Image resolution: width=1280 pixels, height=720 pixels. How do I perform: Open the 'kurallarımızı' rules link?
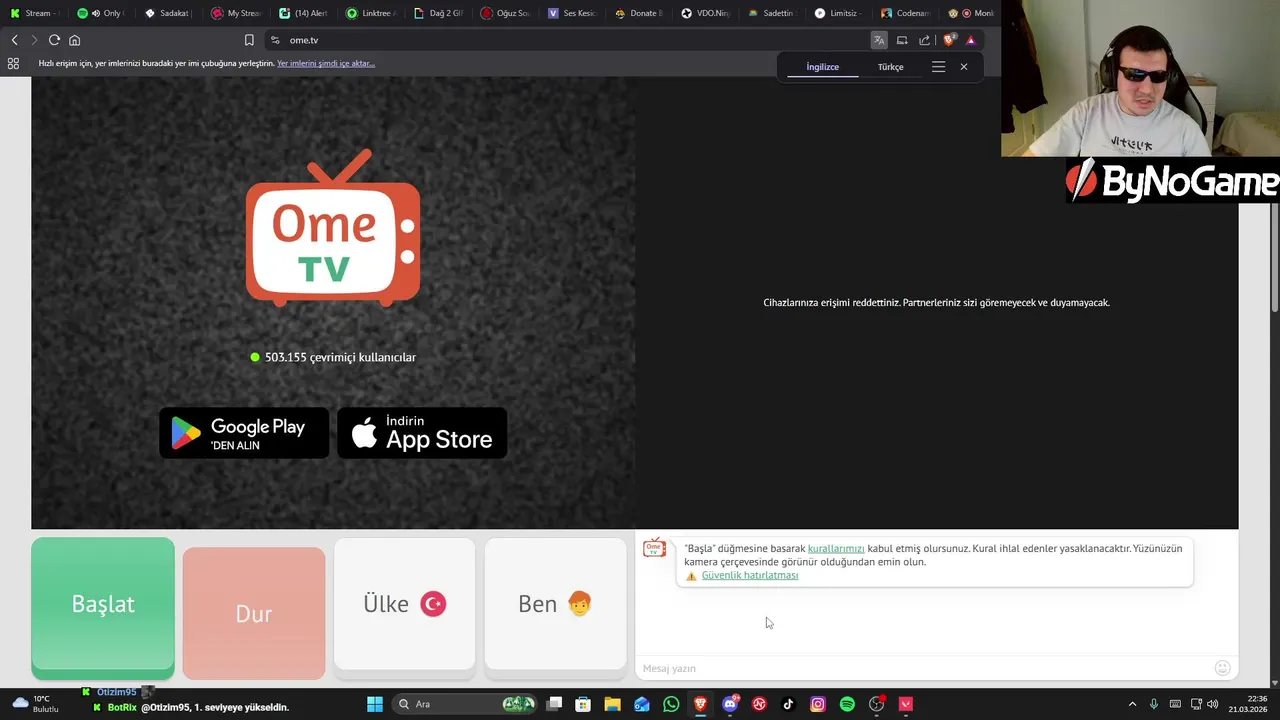(836, 548)
